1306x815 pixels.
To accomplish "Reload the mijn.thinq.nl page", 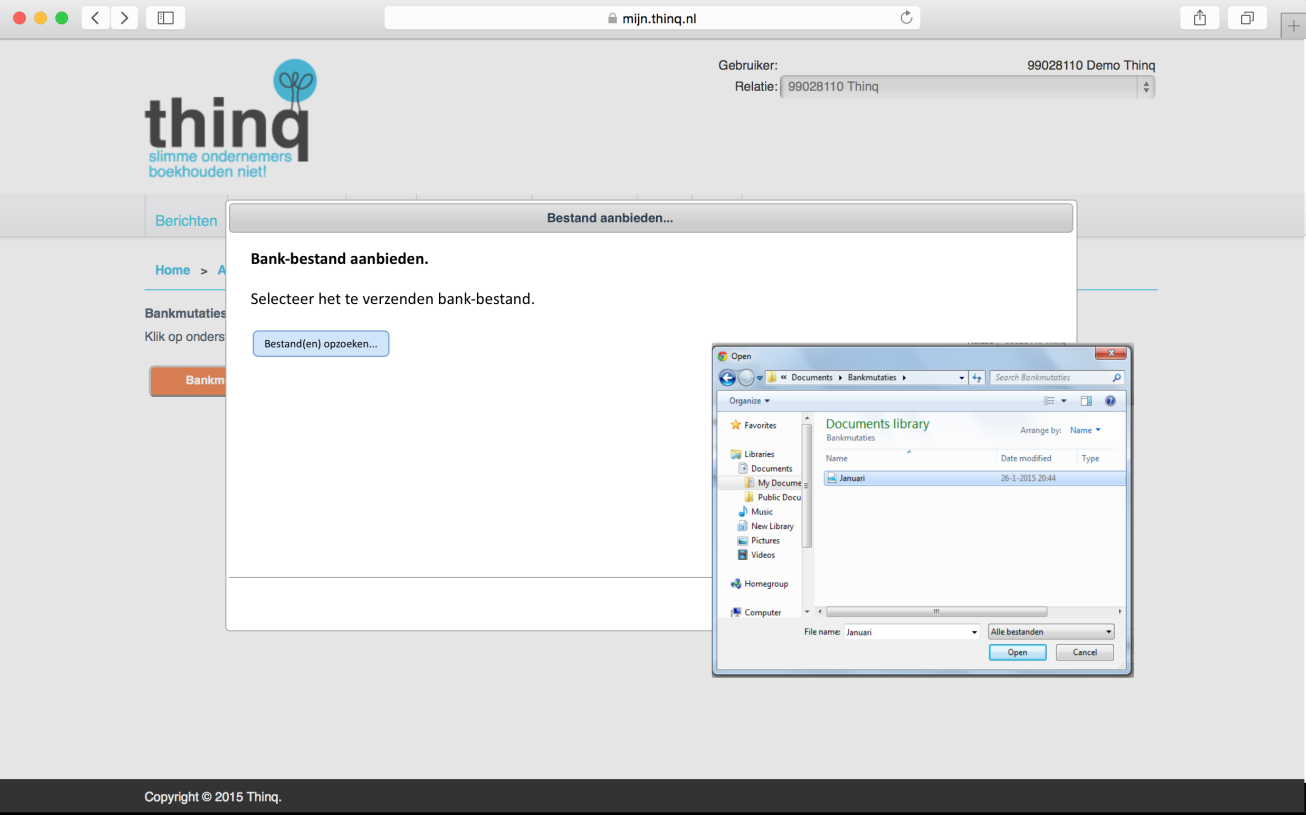I will [x=906, y=18].
